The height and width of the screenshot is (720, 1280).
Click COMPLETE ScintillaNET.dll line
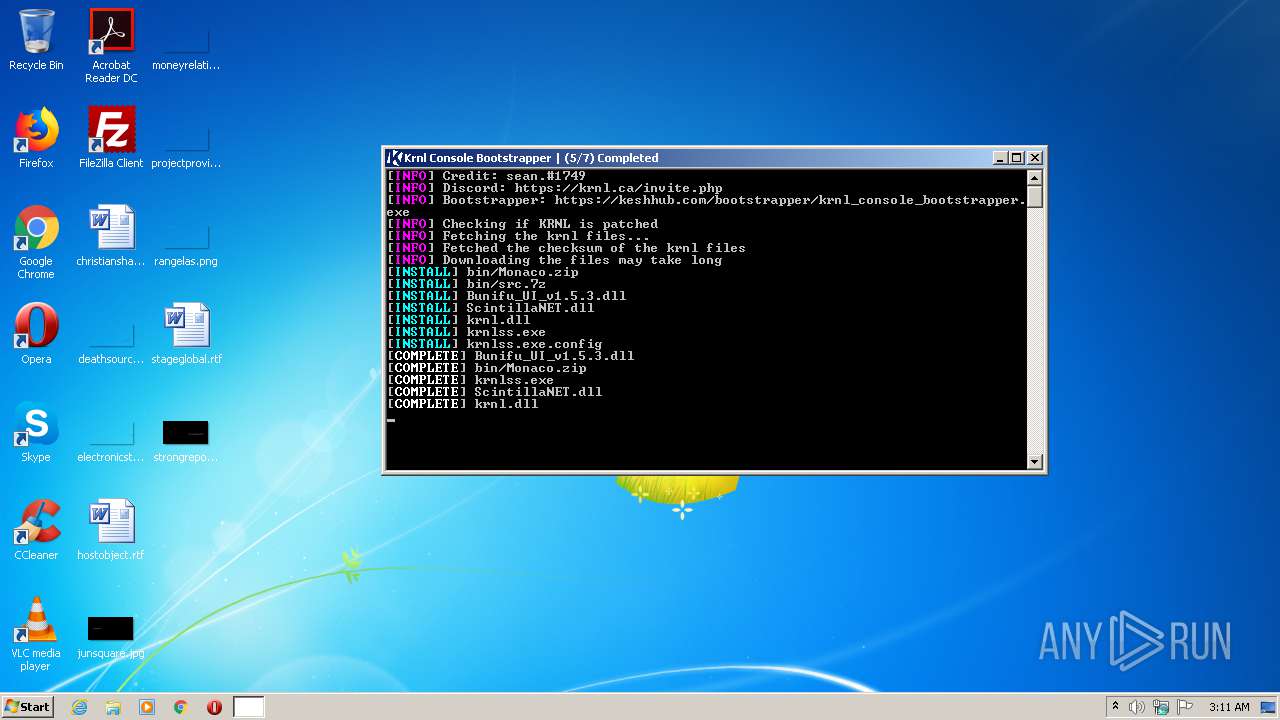pyautogui.click(x=495, y=392)
